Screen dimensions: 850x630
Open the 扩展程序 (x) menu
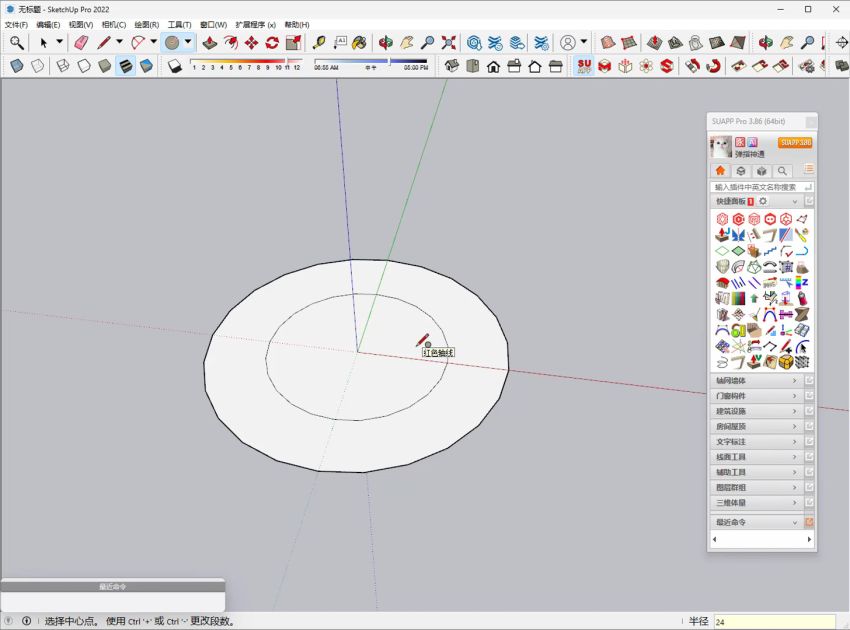coord(255,24)
